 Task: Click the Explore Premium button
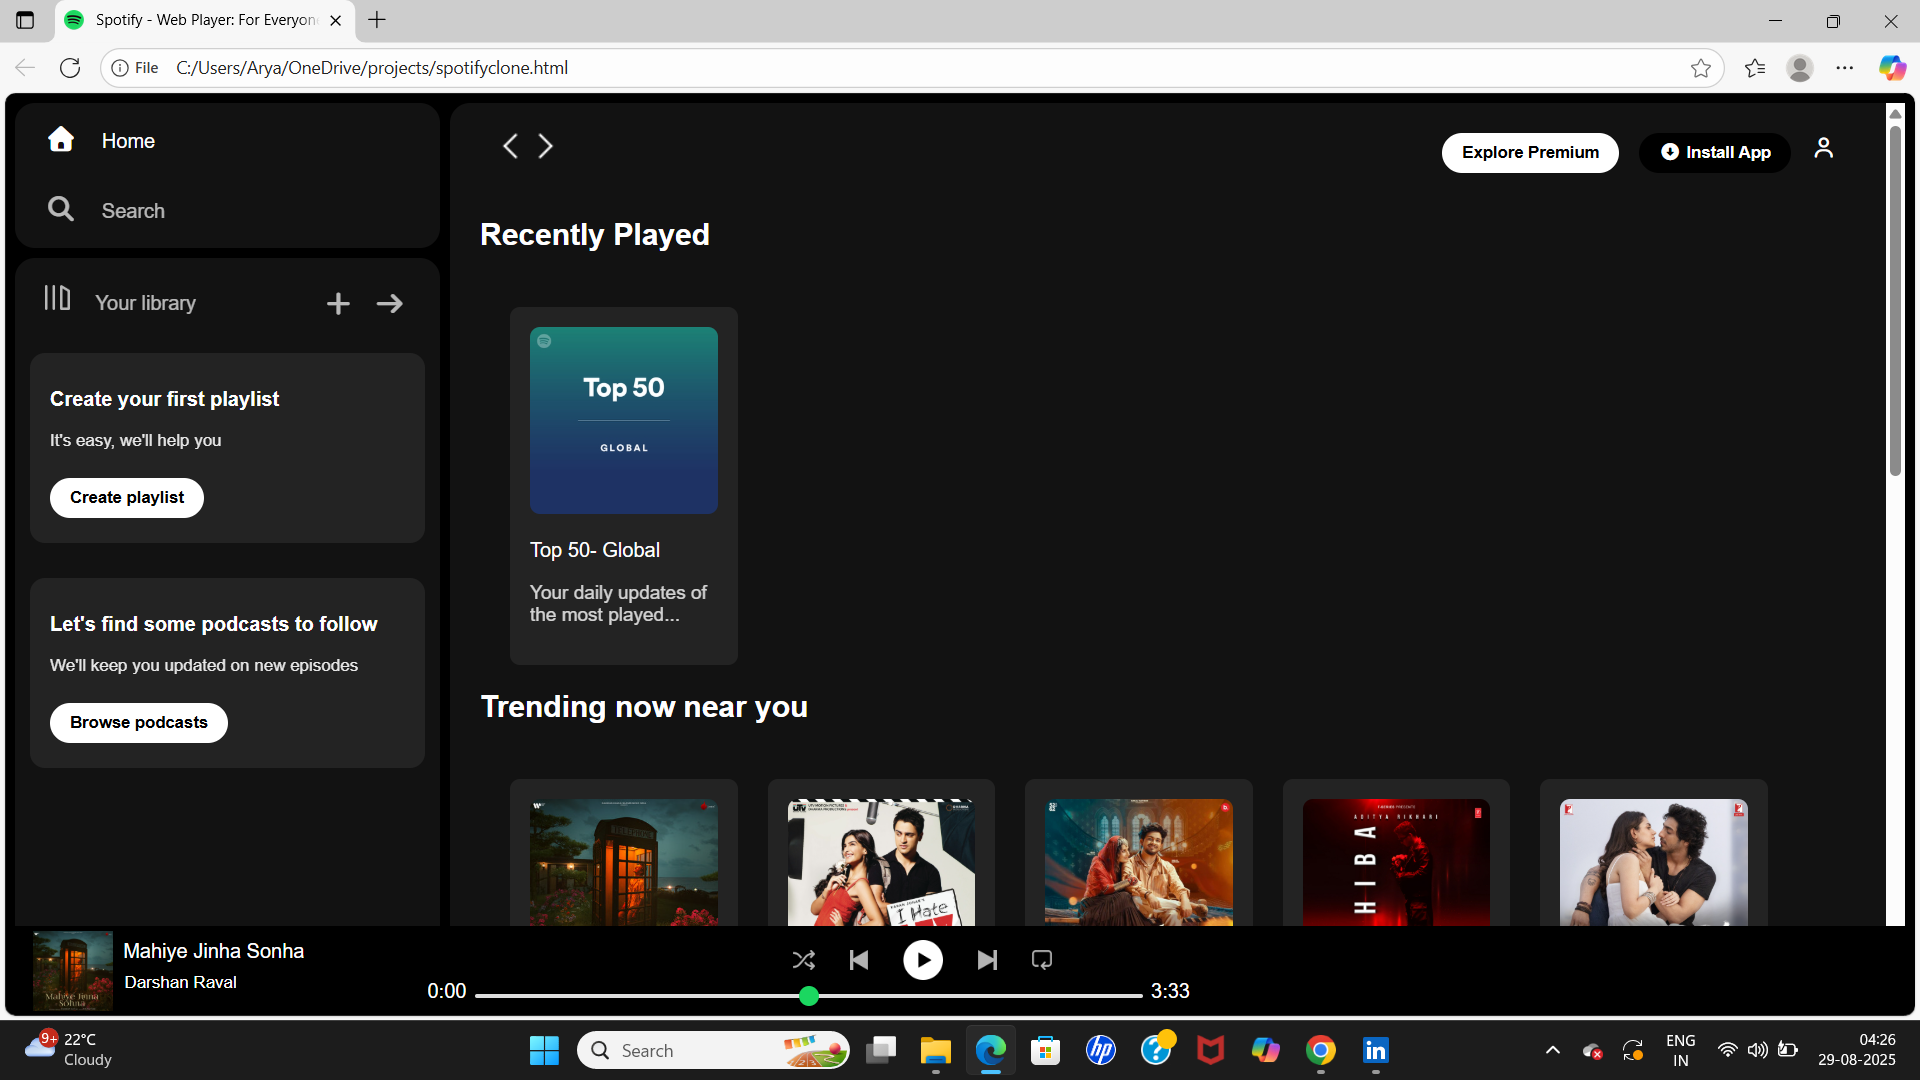[1529, 152]
